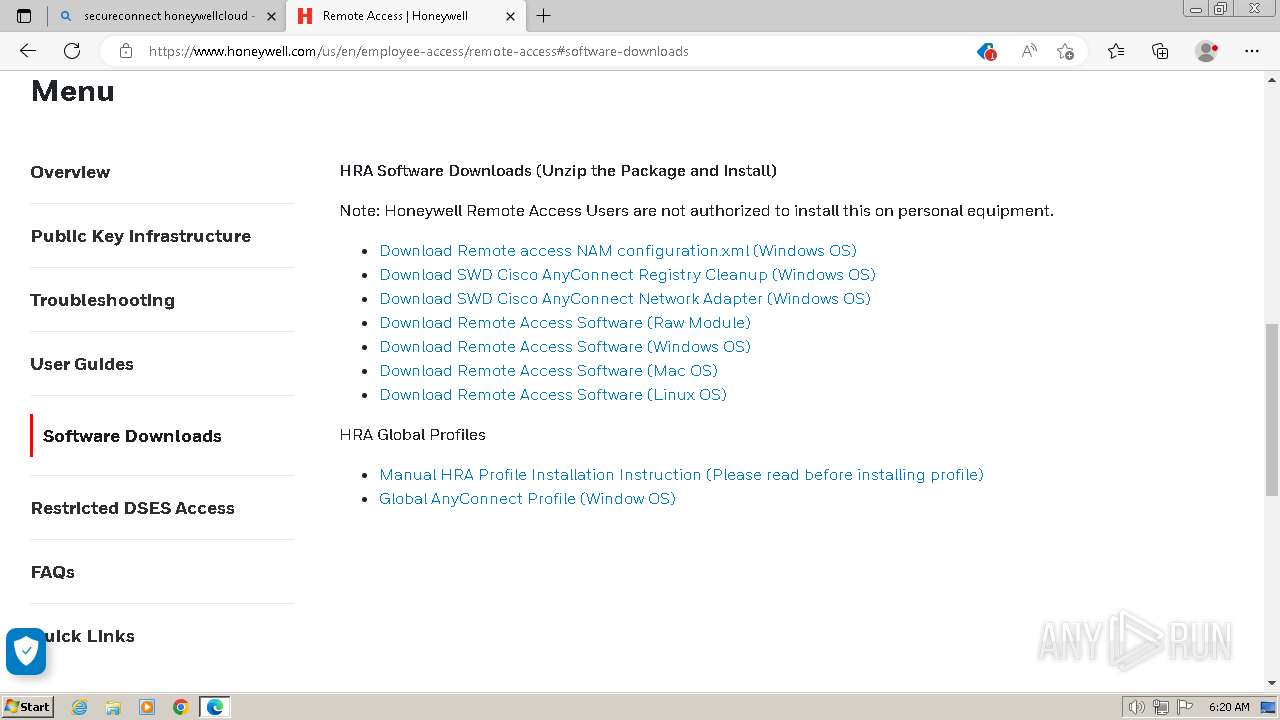This screenshot has width=1280, height=720.
Task: Click the address bar URL
Action: coord(418,51)
